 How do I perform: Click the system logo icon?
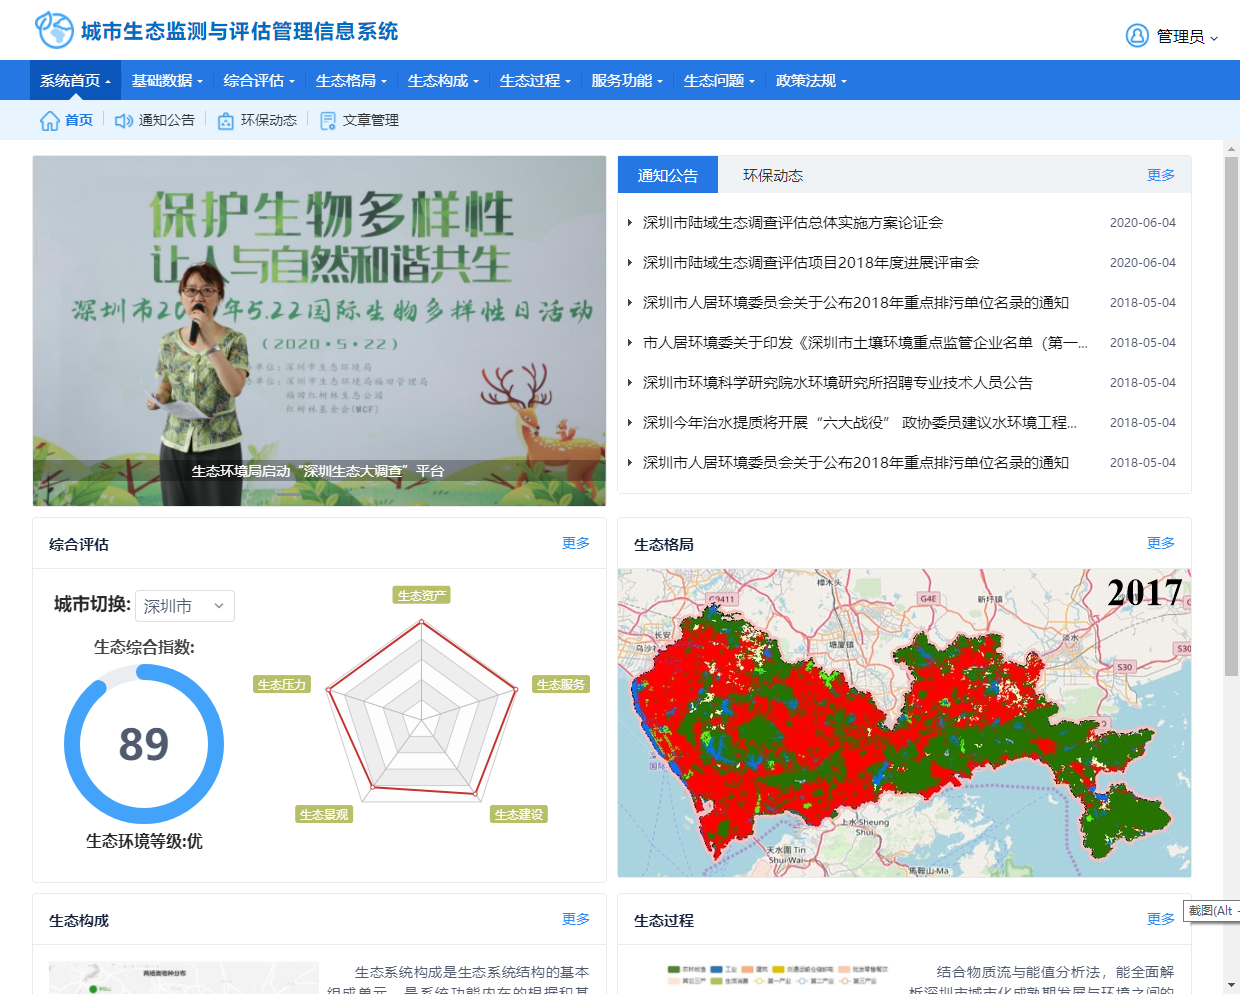pos(54,30)
